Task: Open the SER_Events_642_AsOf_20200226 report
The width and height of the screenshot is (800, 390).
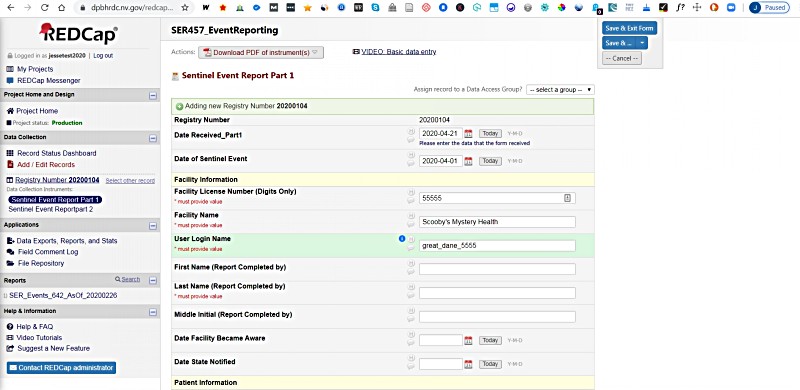Action: 63,296
